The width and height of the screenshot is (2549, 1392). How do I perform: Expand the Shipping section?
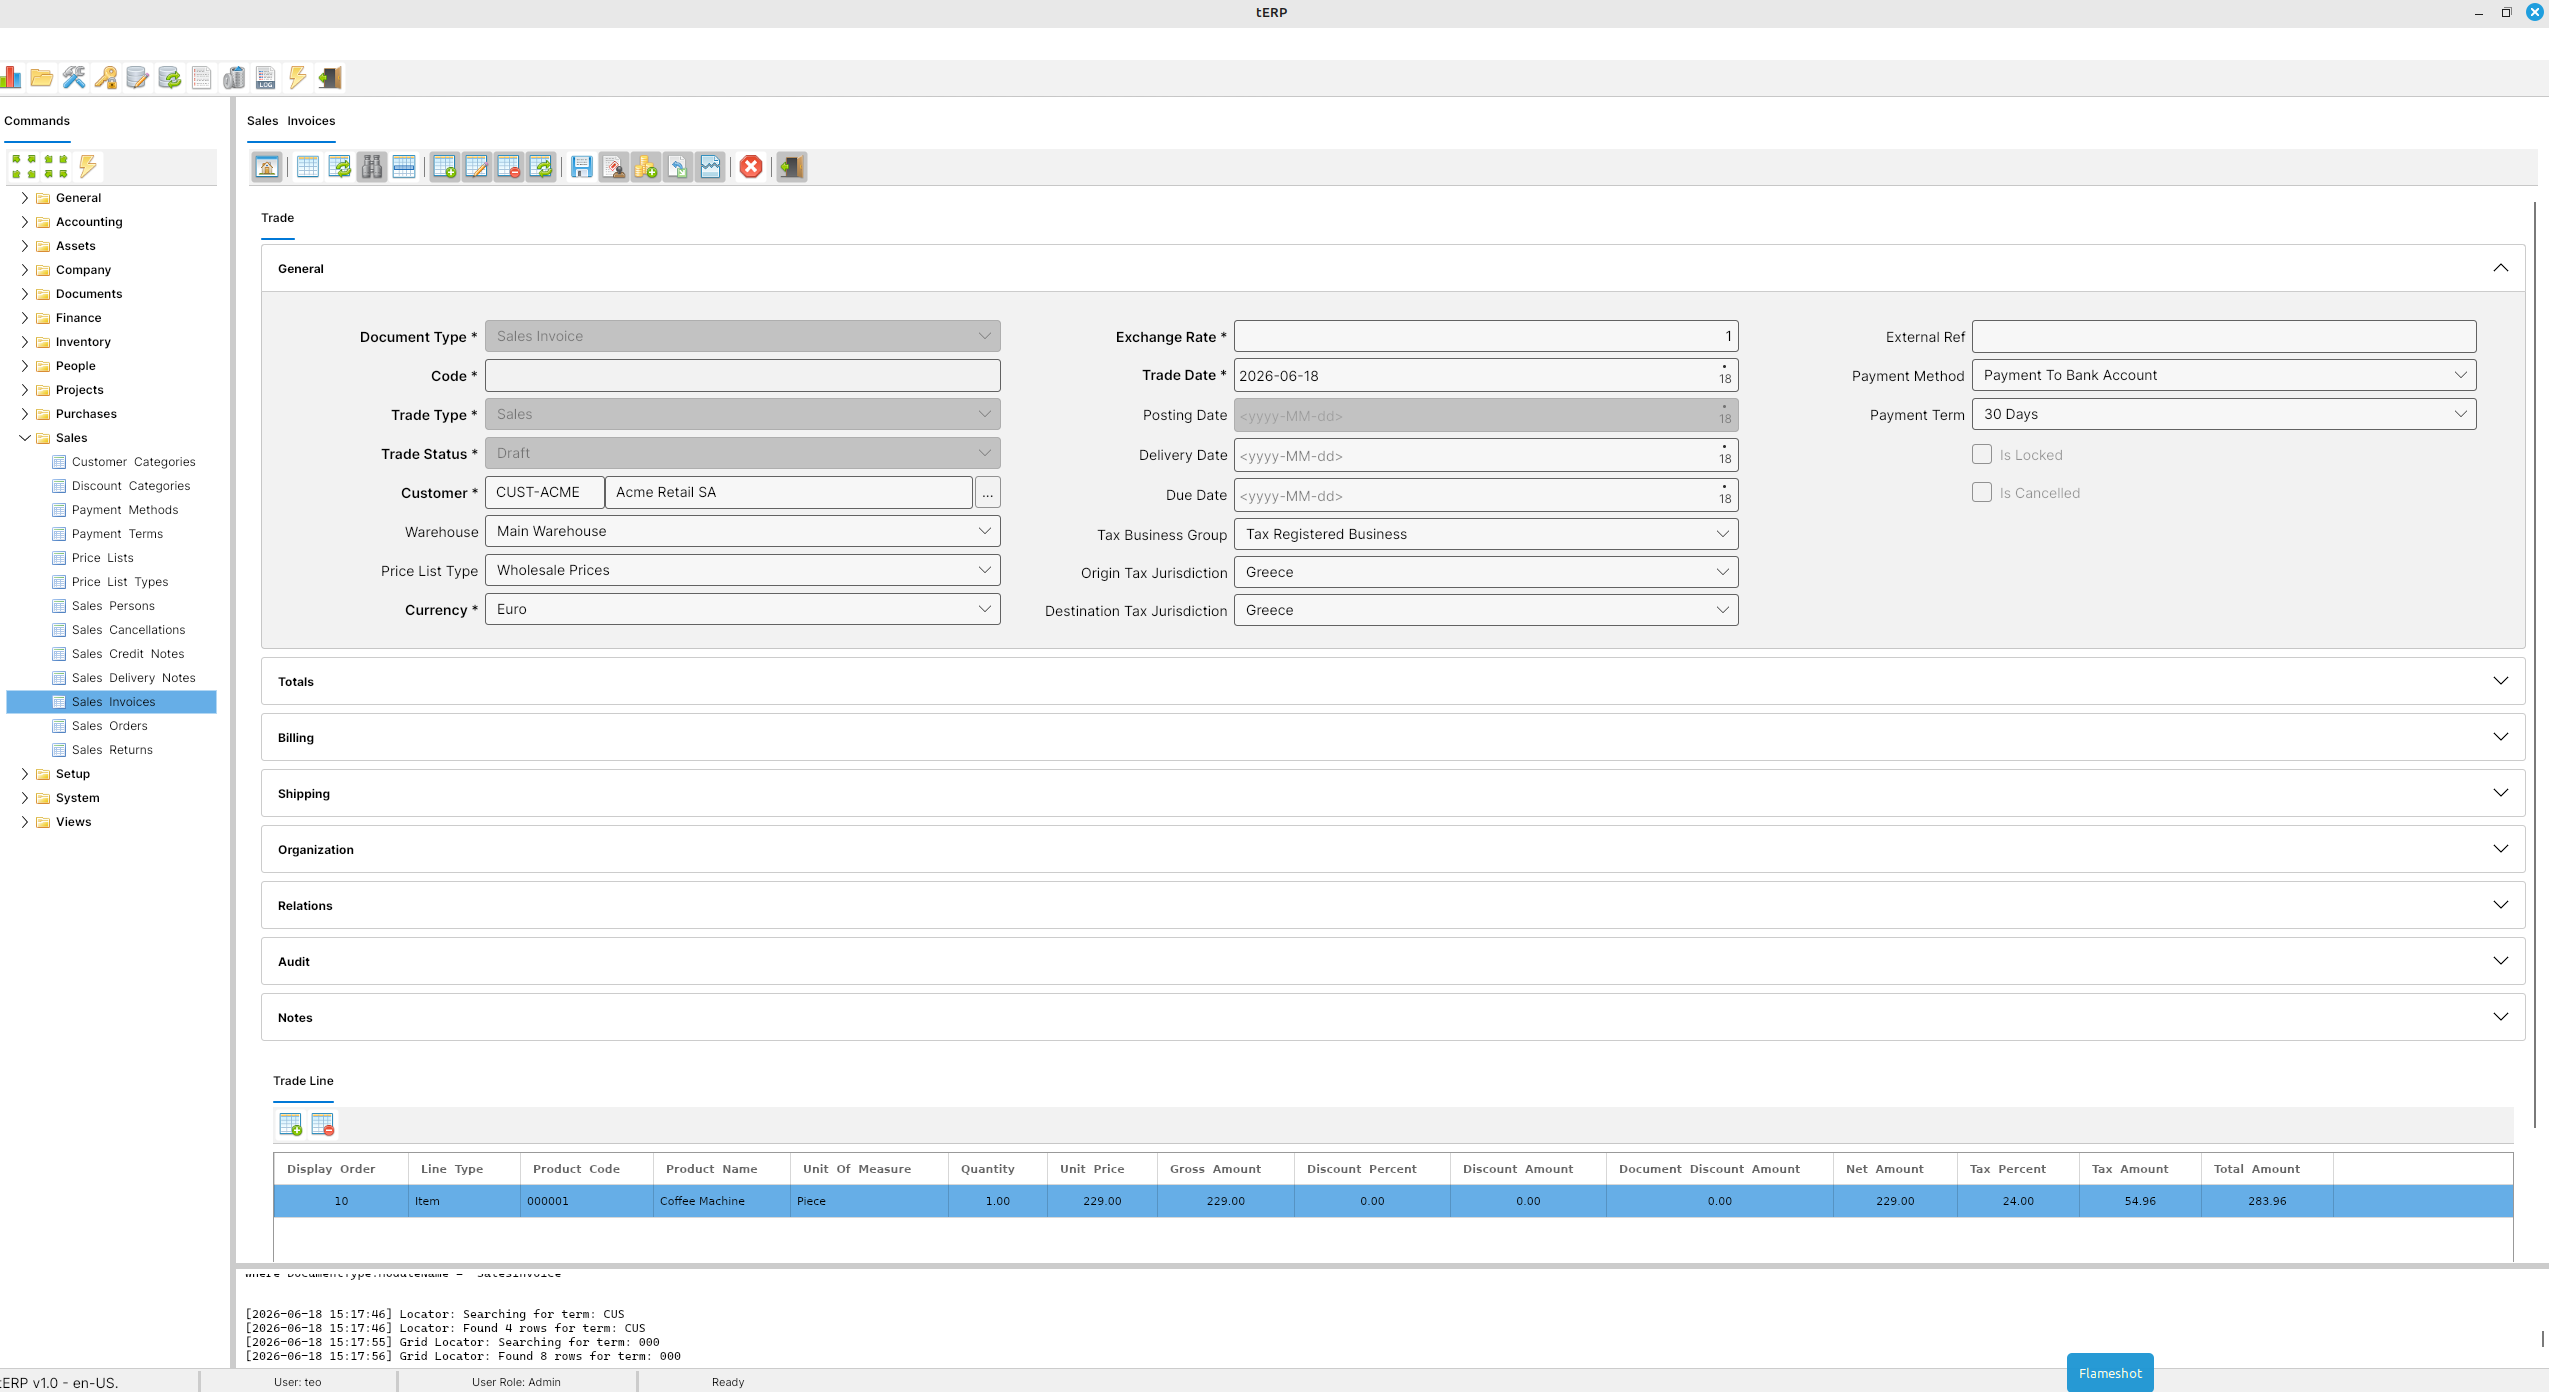pos(1393,793)
